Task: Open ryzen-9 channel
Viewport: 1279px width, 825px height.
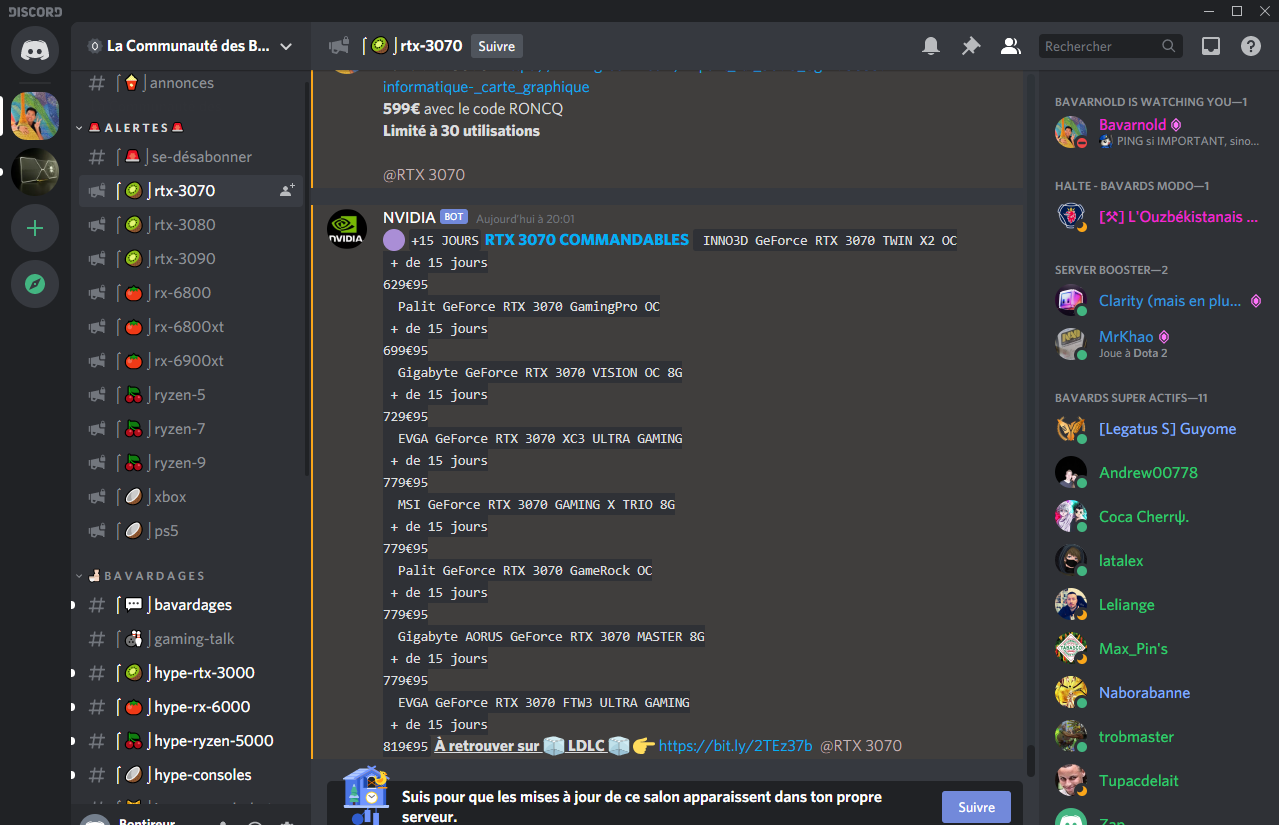Action: pyautogui.click(x=190, y=463)
